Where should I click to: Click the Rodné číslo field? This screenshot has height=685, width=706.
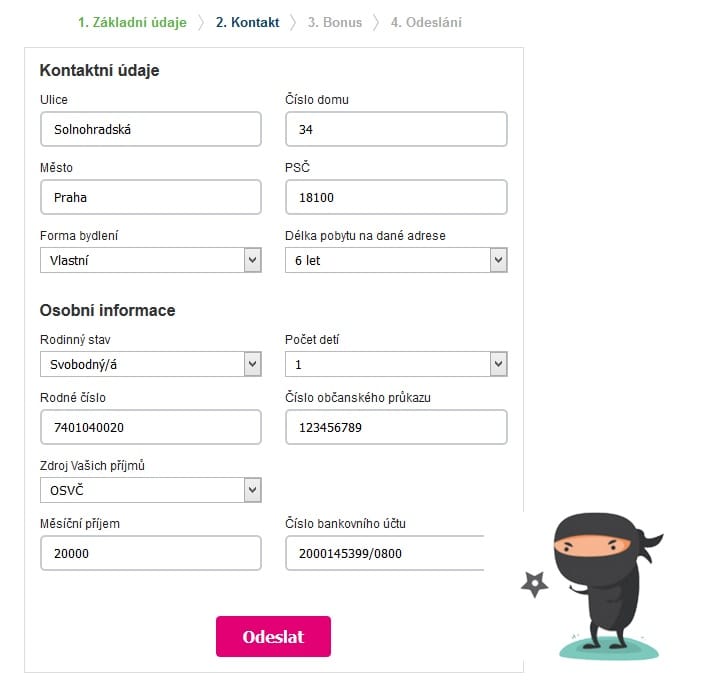[x=151, y=427]
